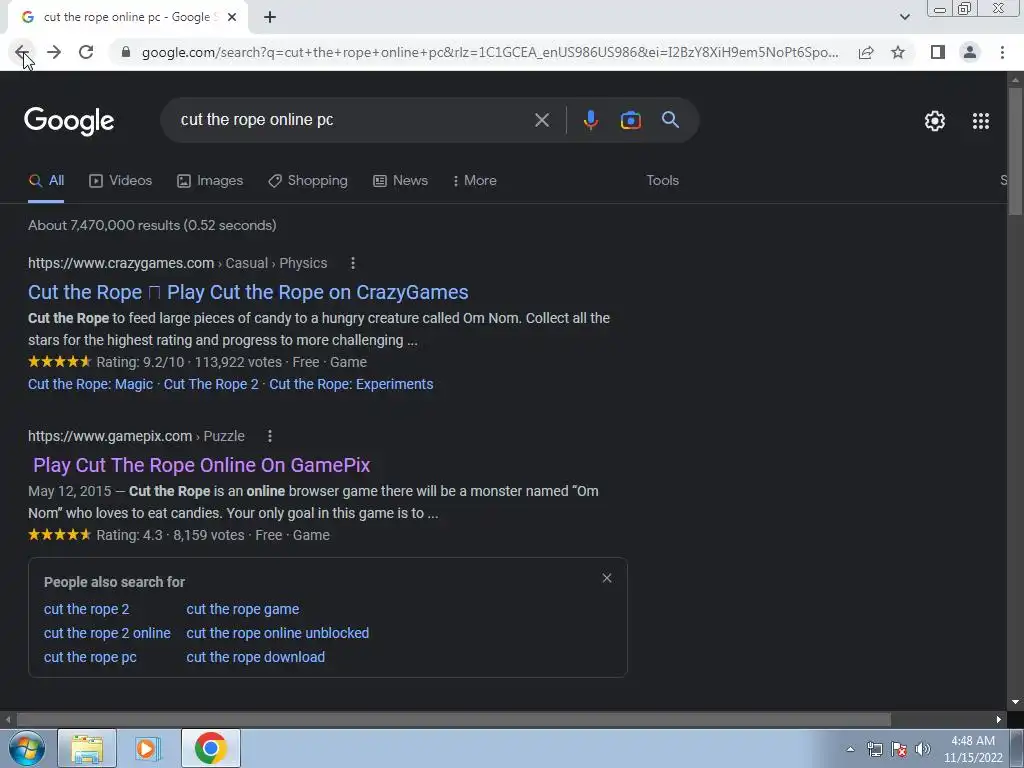
Task: Start voice search with the microphone icon
Action: pos(590,120)
